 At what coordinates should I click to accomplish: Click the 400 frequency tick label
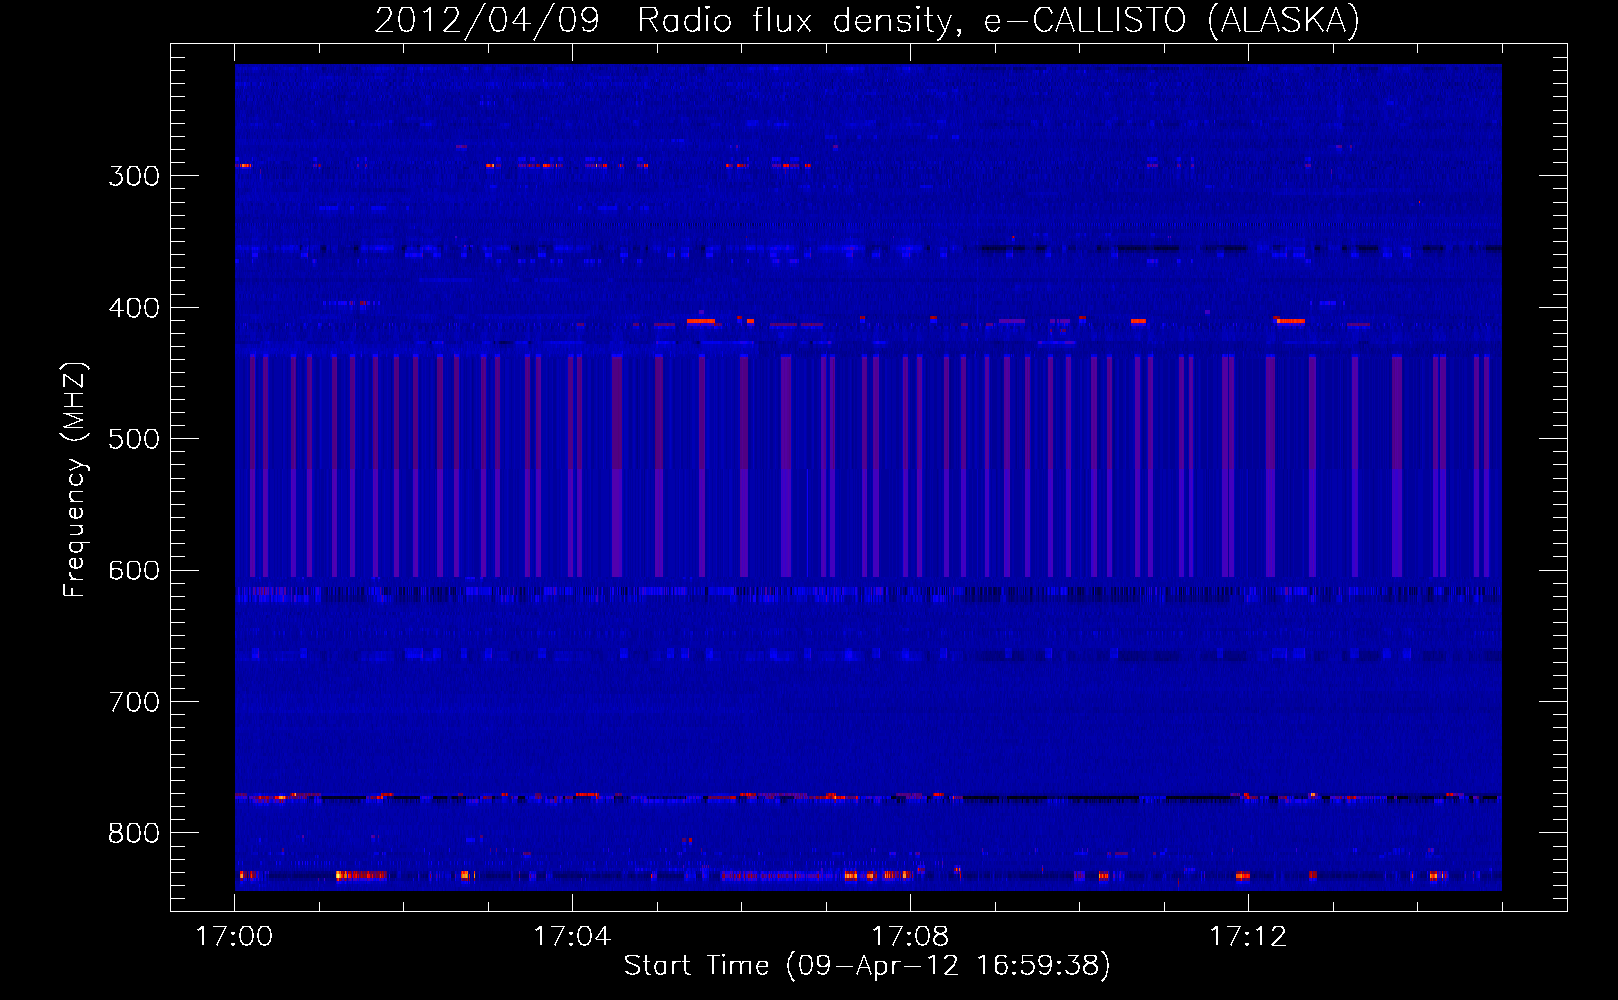click(x=134, y=308)
